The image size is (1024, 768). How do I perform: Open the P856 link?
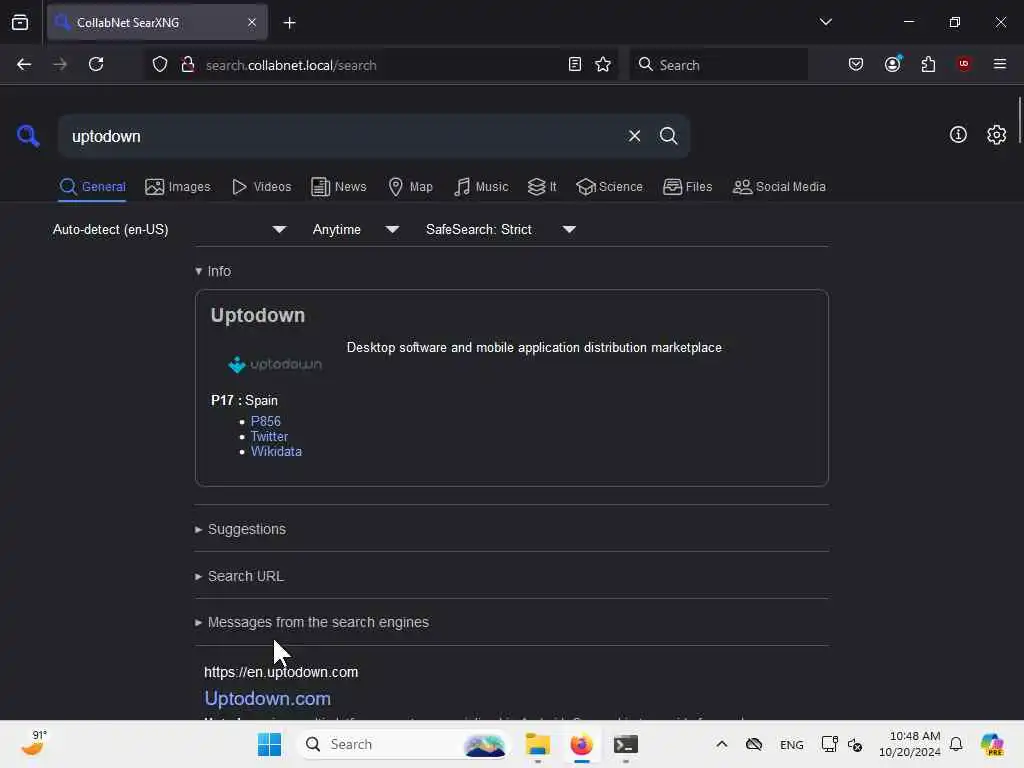tap(266, 421)
